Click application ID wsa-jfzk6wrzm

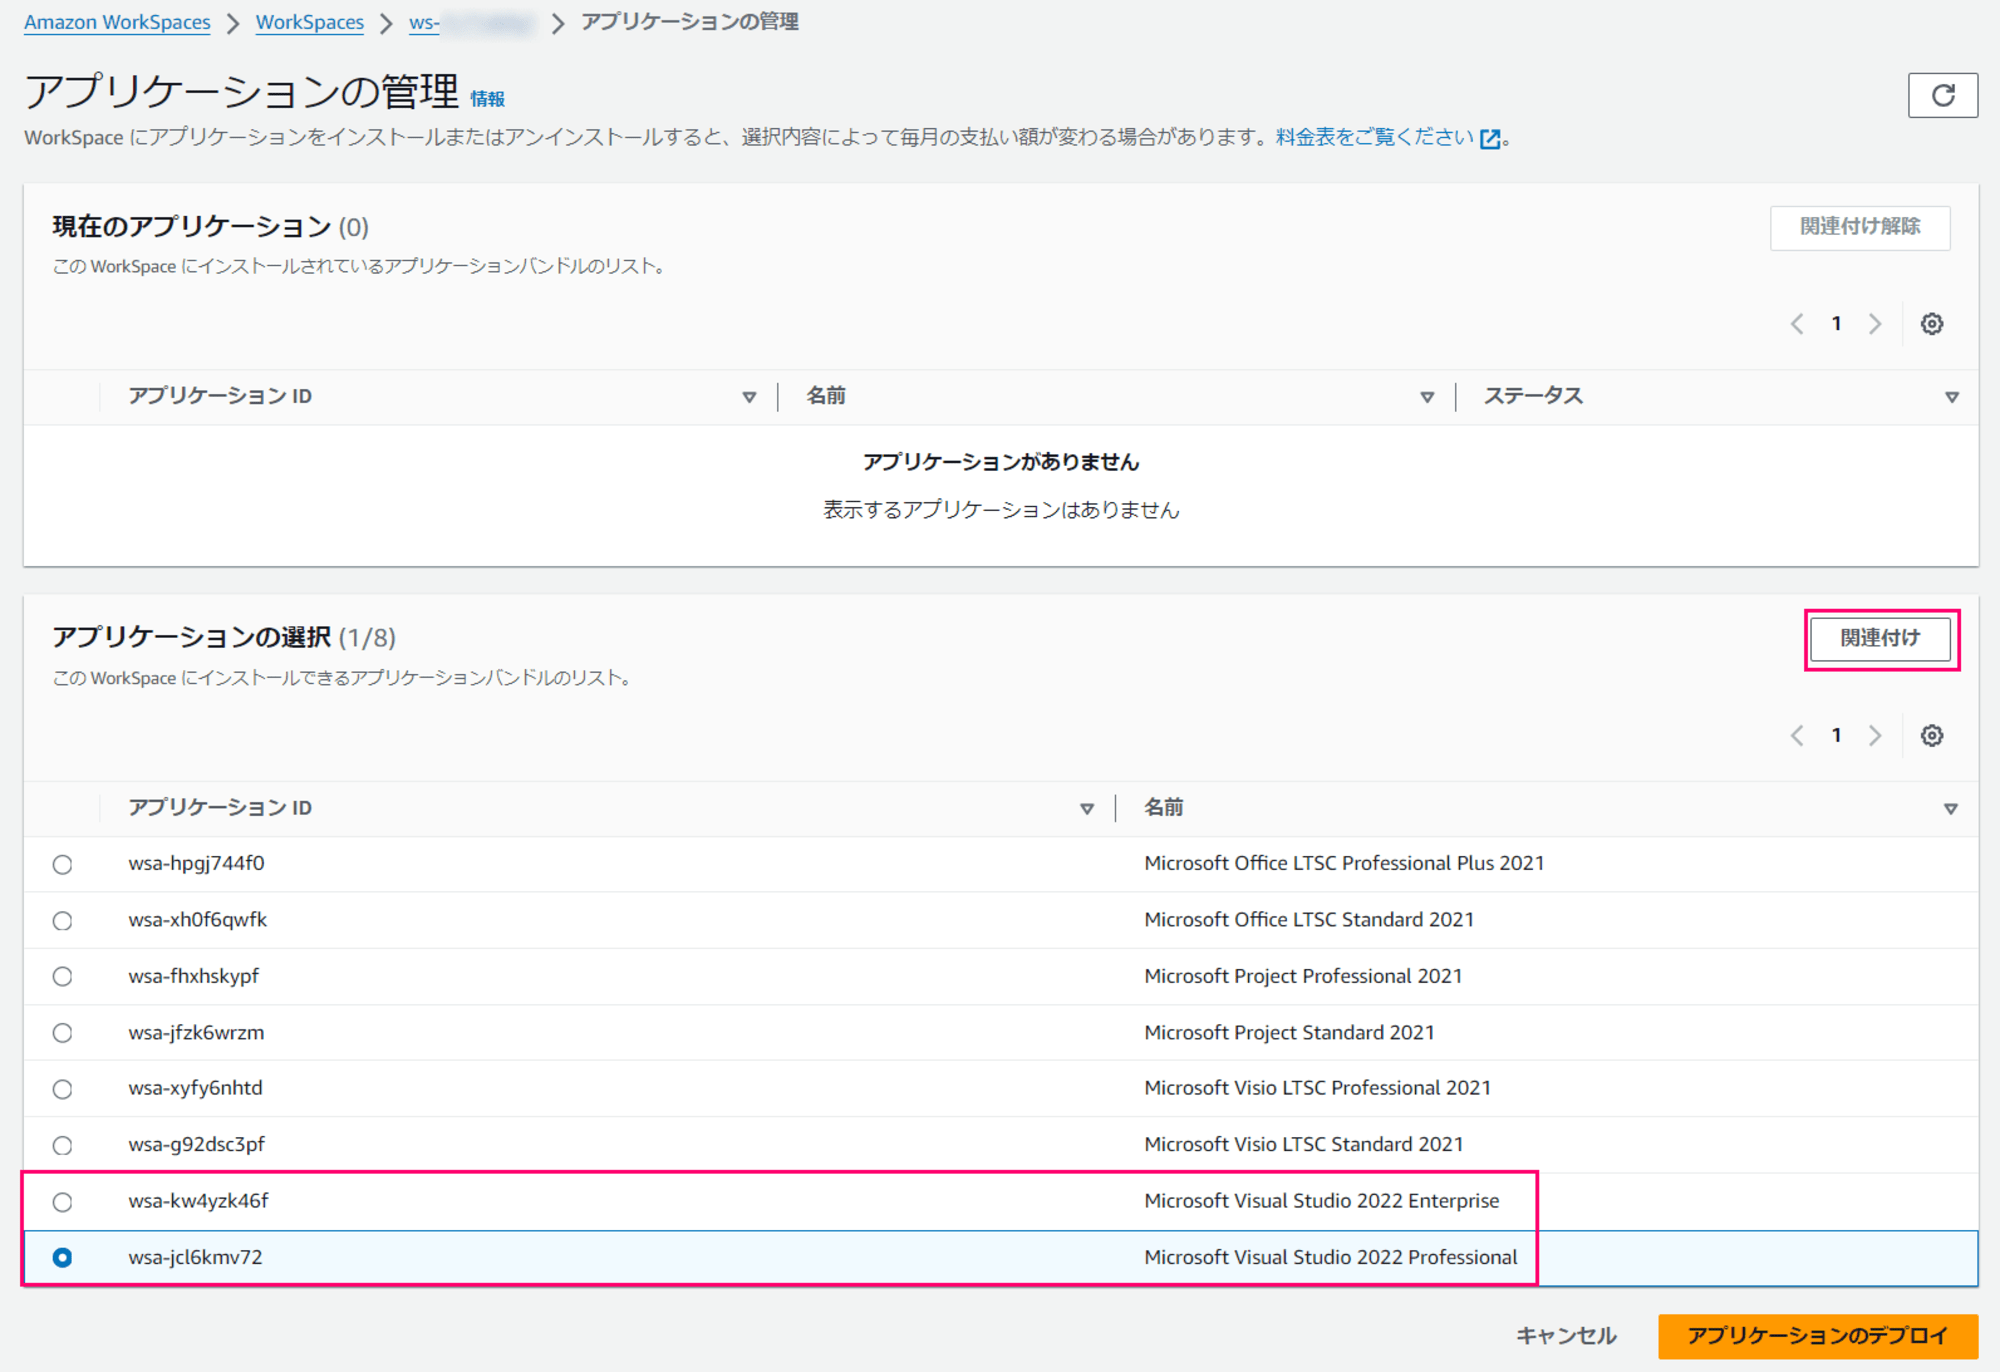[196, 1032]
